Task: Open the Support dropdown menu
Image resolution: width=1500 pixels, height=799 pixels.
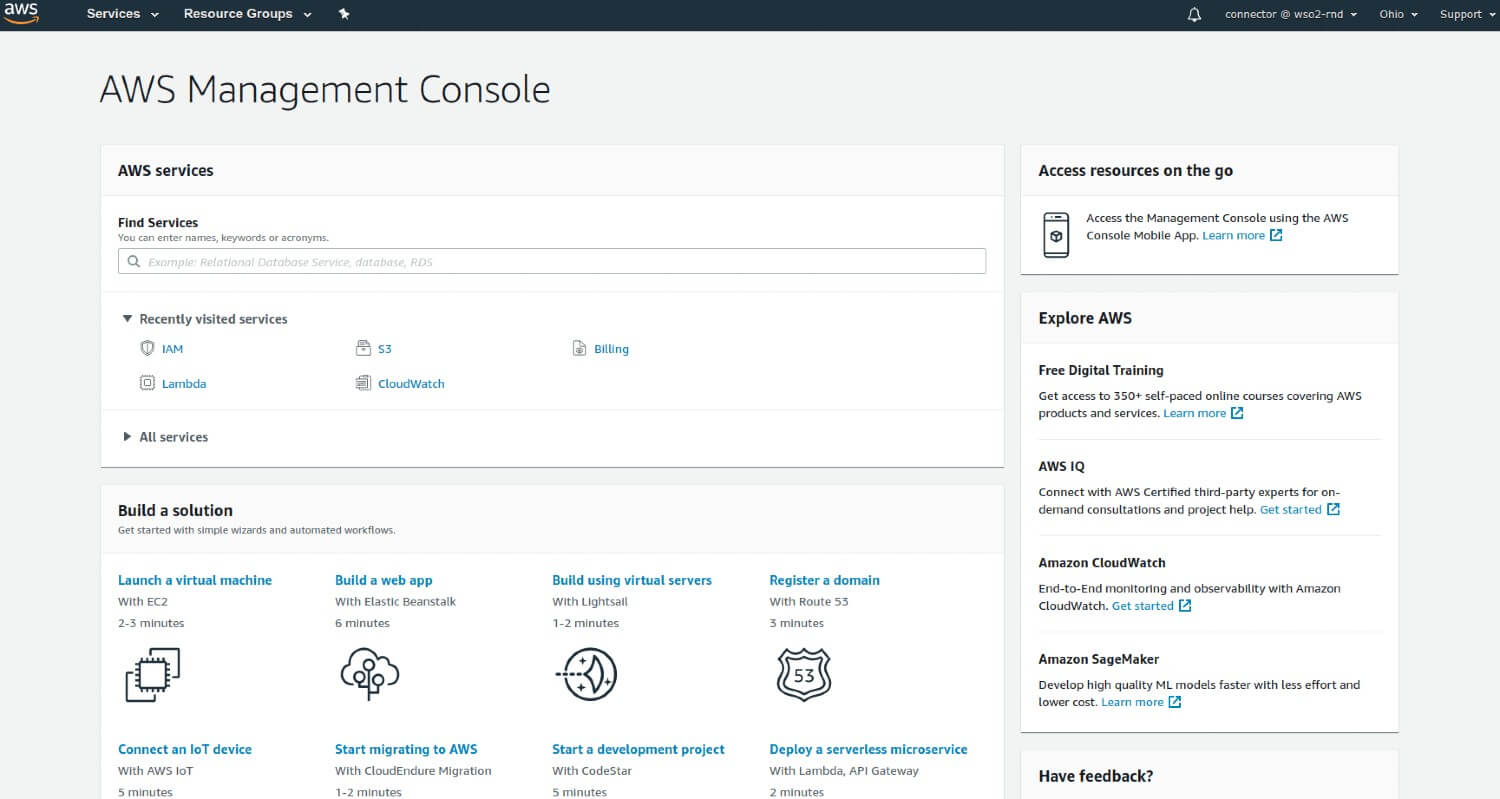Action: pos(1467,14)
